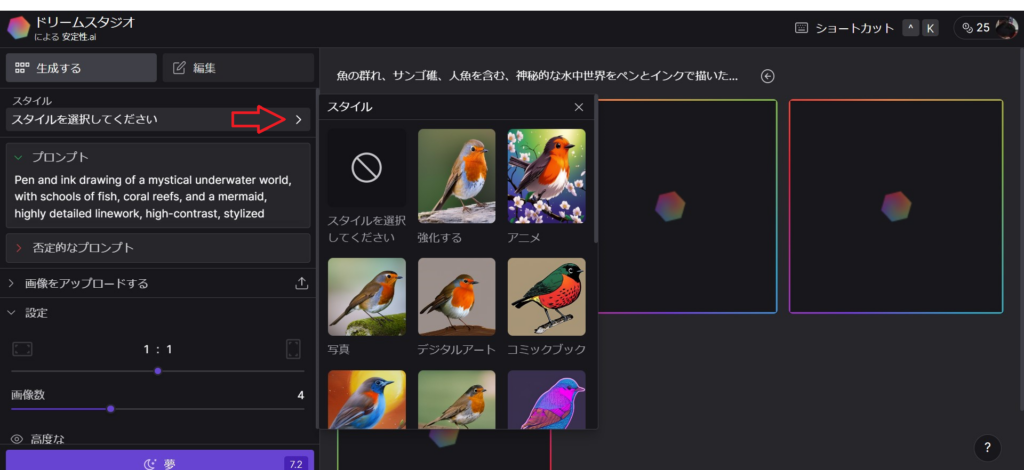Toggle the 高度な advanced settings eye
The image size is (1024, 470).
(17, 438)
